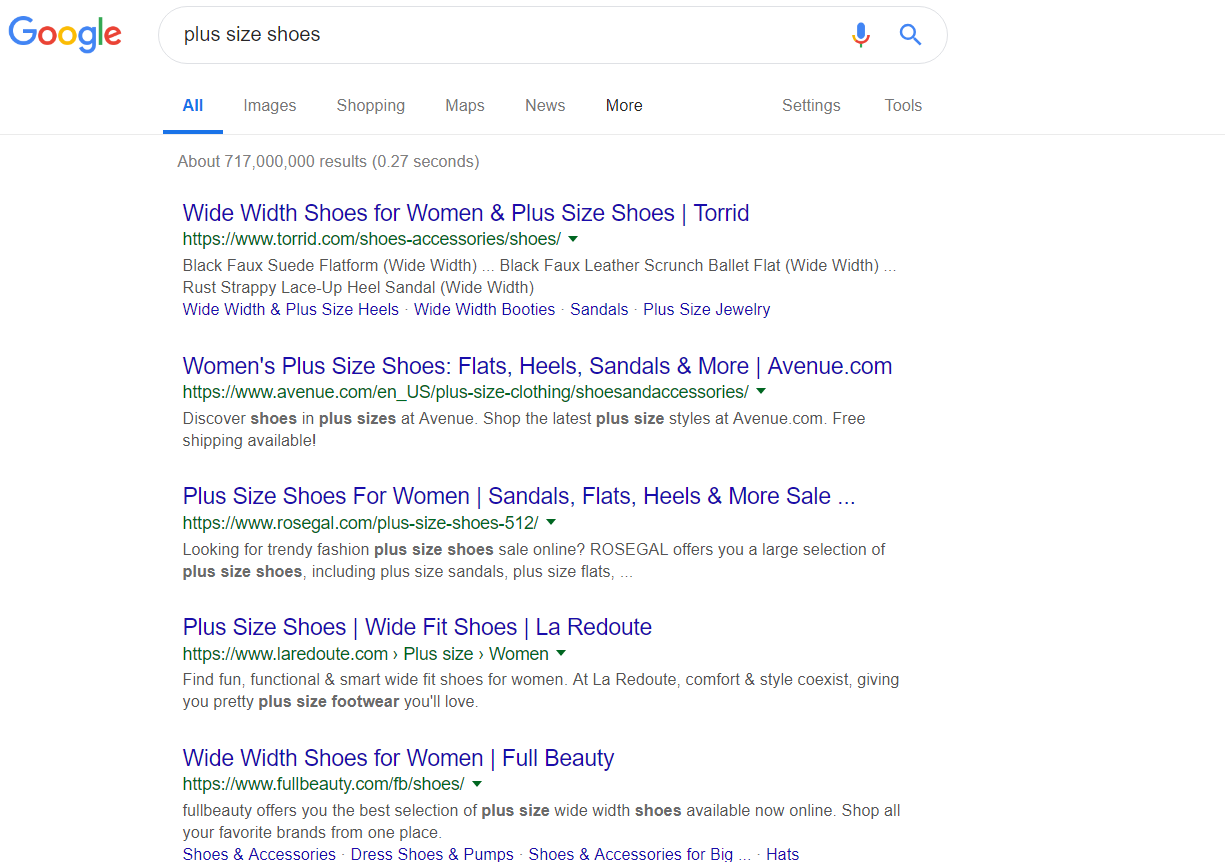Open Full Beauty Wide Width Shoes result

(398, 758)
